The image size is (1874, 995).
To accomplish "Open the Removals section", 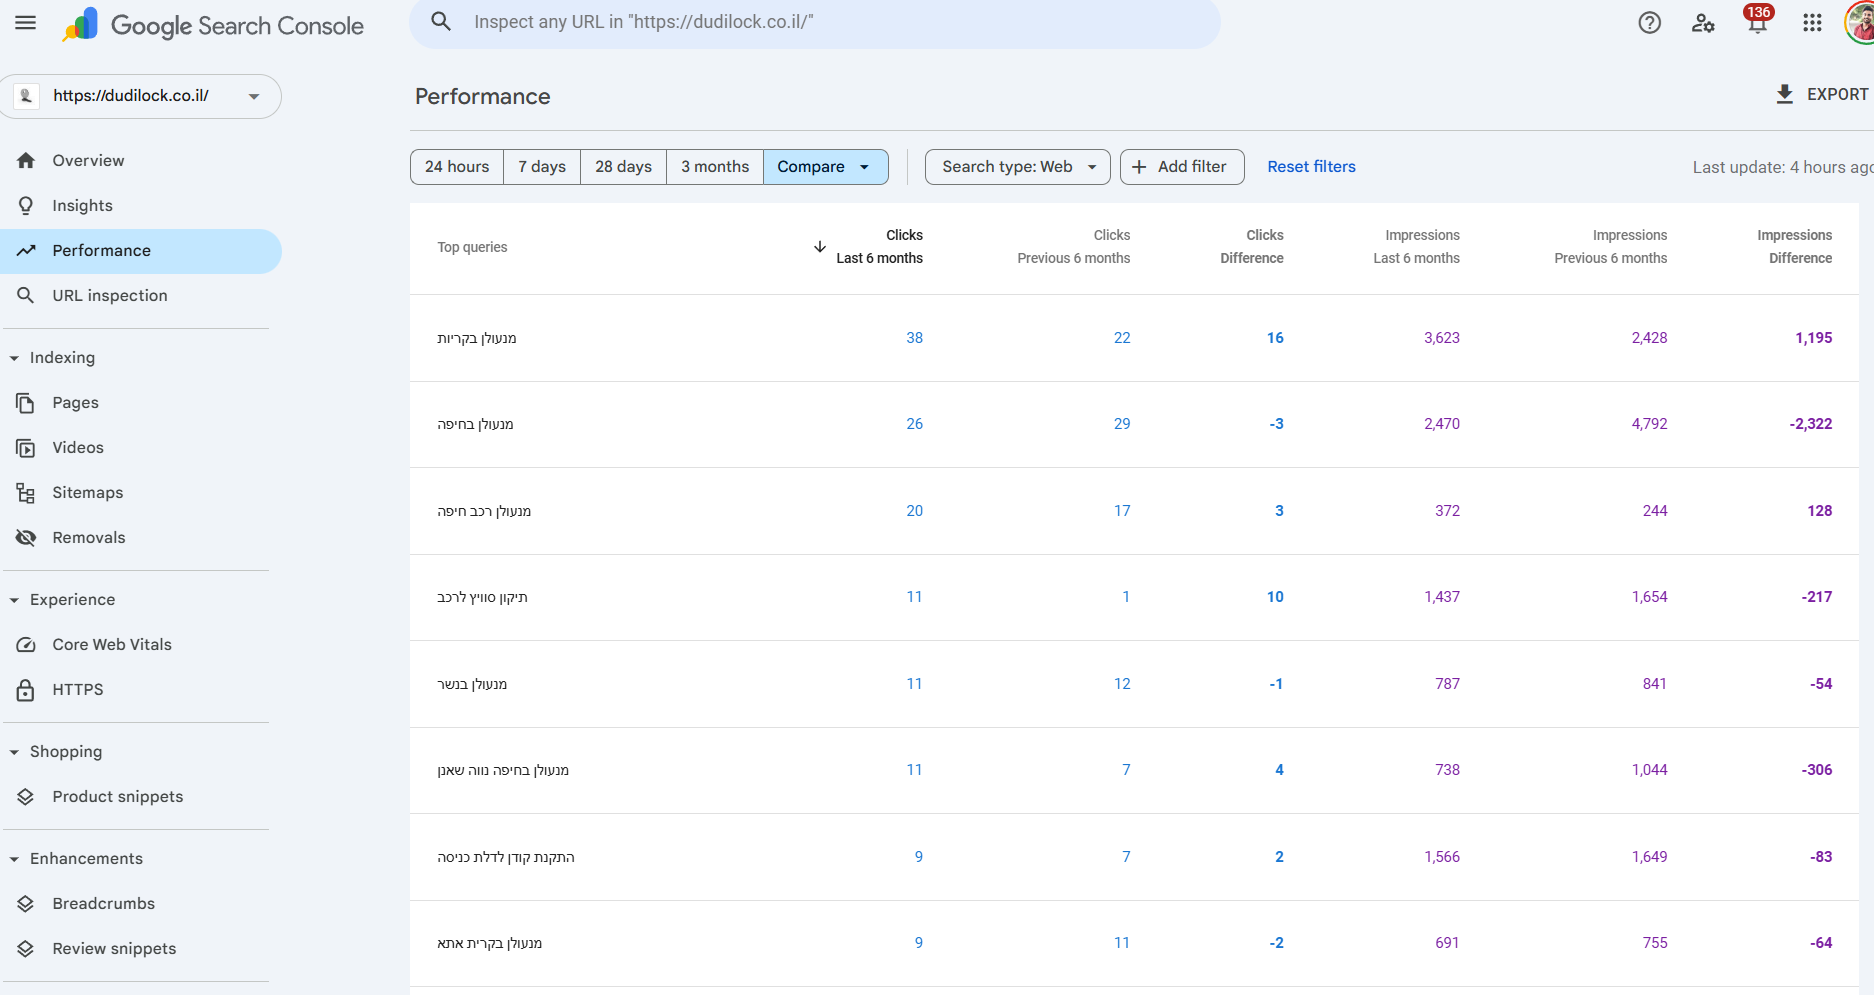I will coord(89,538).
